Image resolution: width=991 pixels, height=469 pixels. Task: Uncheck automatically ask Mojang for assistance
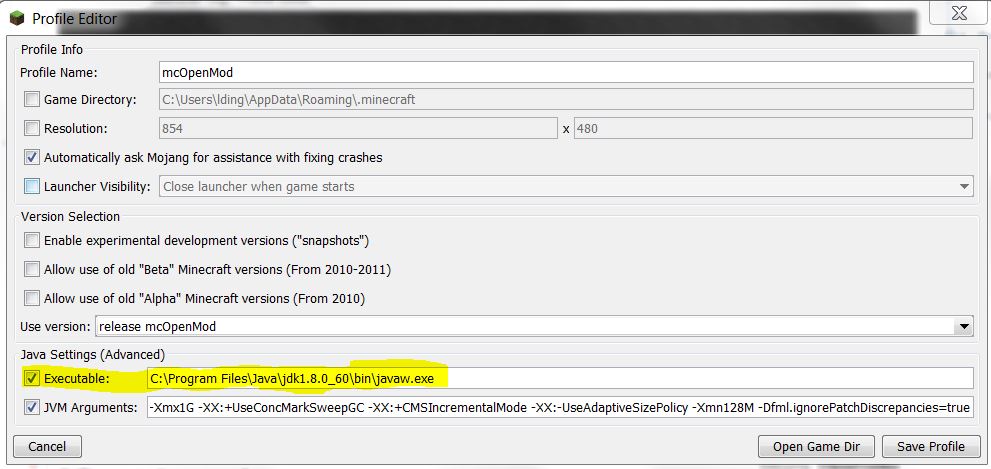(x=32, y=157)
